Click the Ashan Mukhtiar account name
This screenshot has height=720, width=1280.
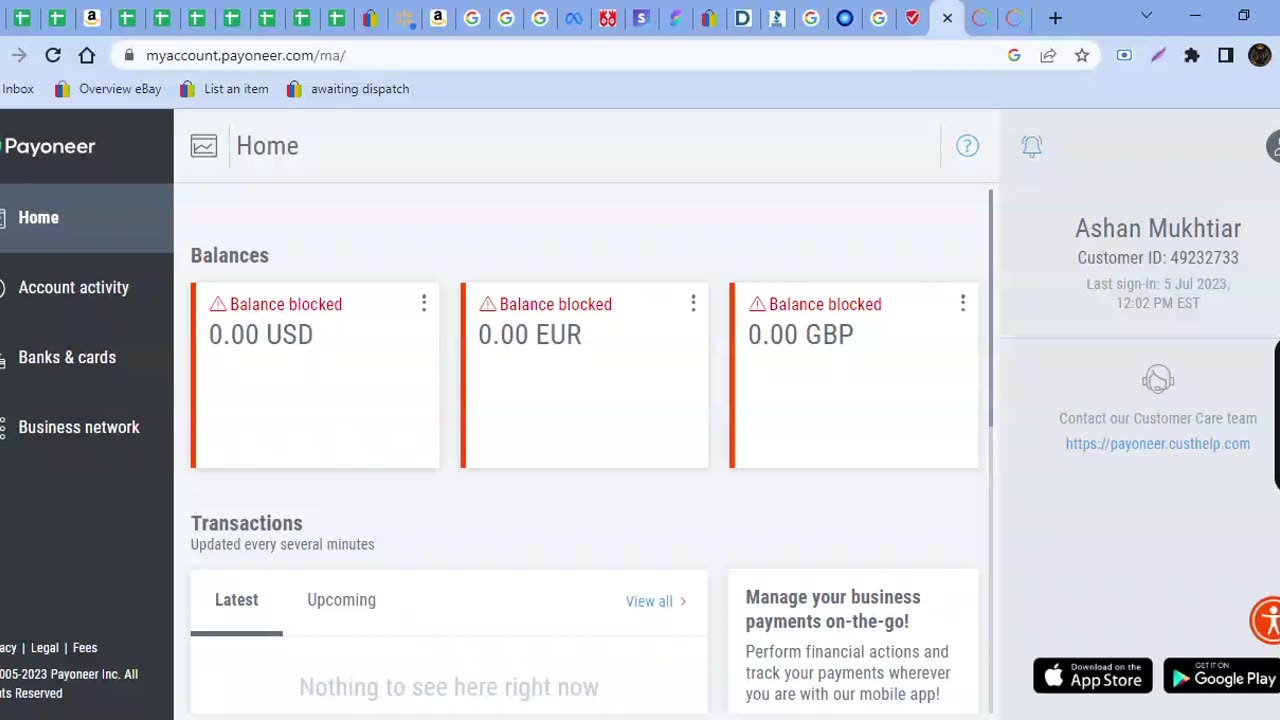point(1158,229)
